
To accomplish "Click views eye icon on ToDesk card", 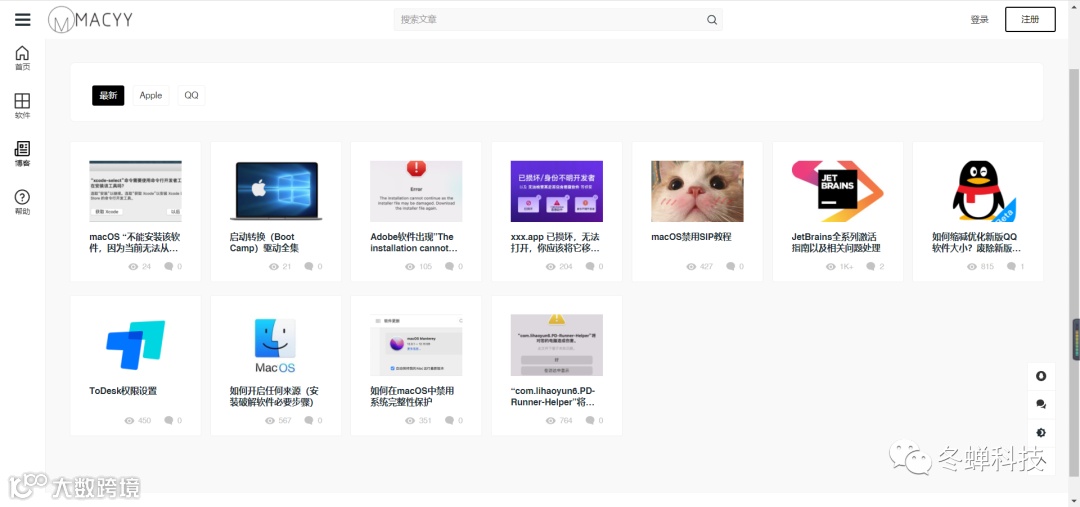I will 129,420.
